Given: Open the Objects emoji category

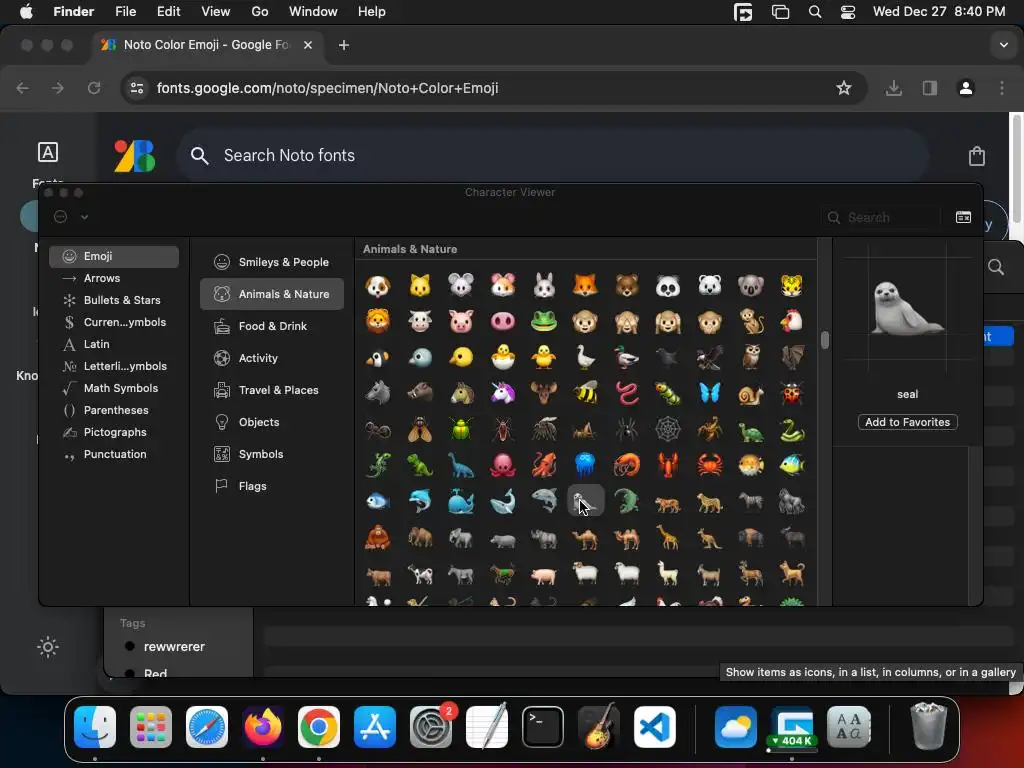Looking at the screenshot, I should pyautogui.click(x=272, y=422).
